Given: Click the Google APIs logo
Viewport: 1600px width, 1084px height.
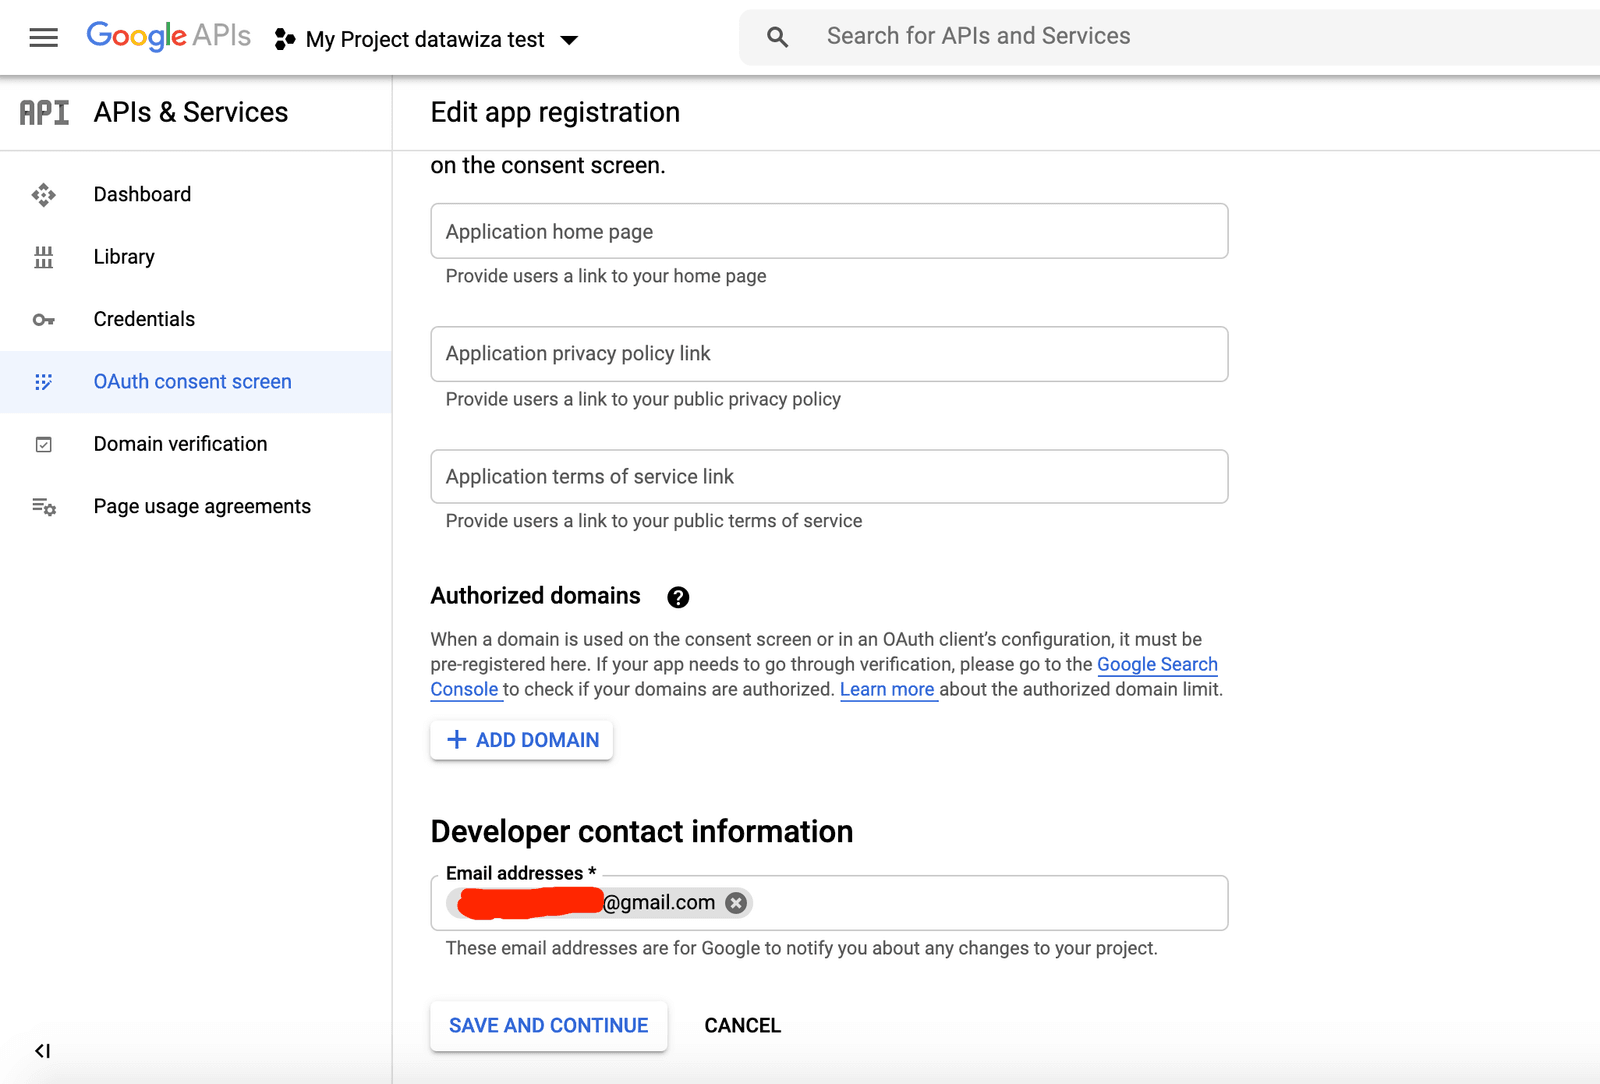Looking at the screenshot, I should point(168,37).
